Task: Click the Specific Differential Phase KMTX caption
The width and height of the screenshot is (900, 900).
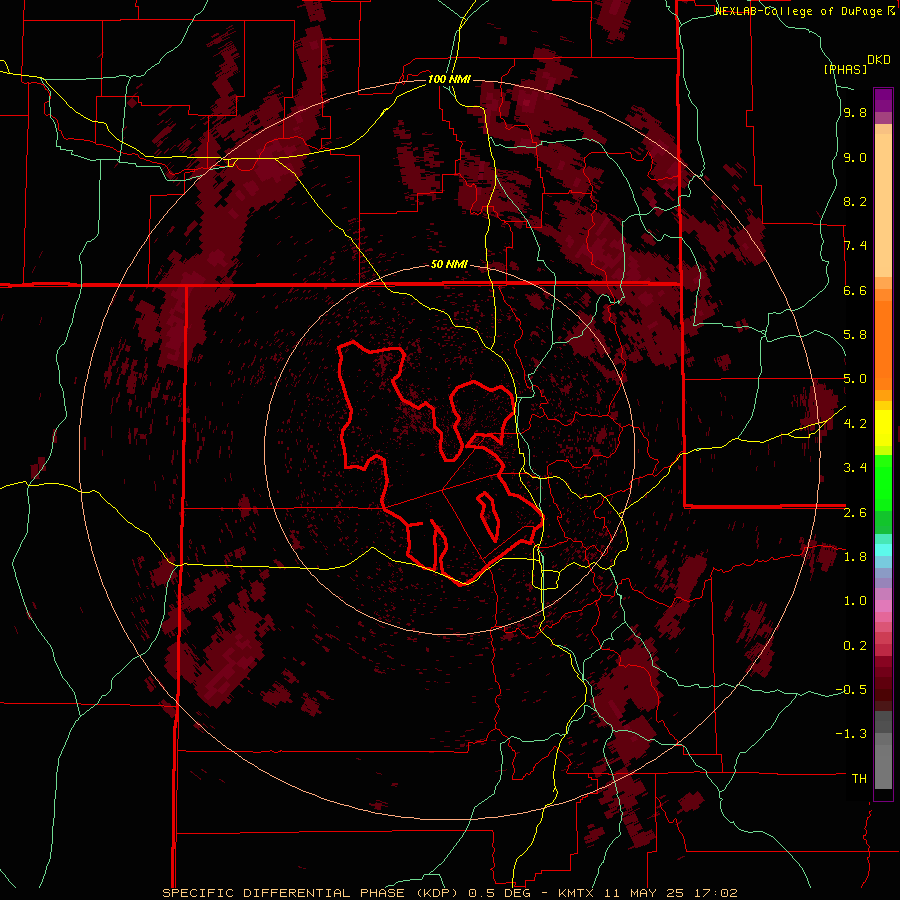Action: [x=449, y=893]
